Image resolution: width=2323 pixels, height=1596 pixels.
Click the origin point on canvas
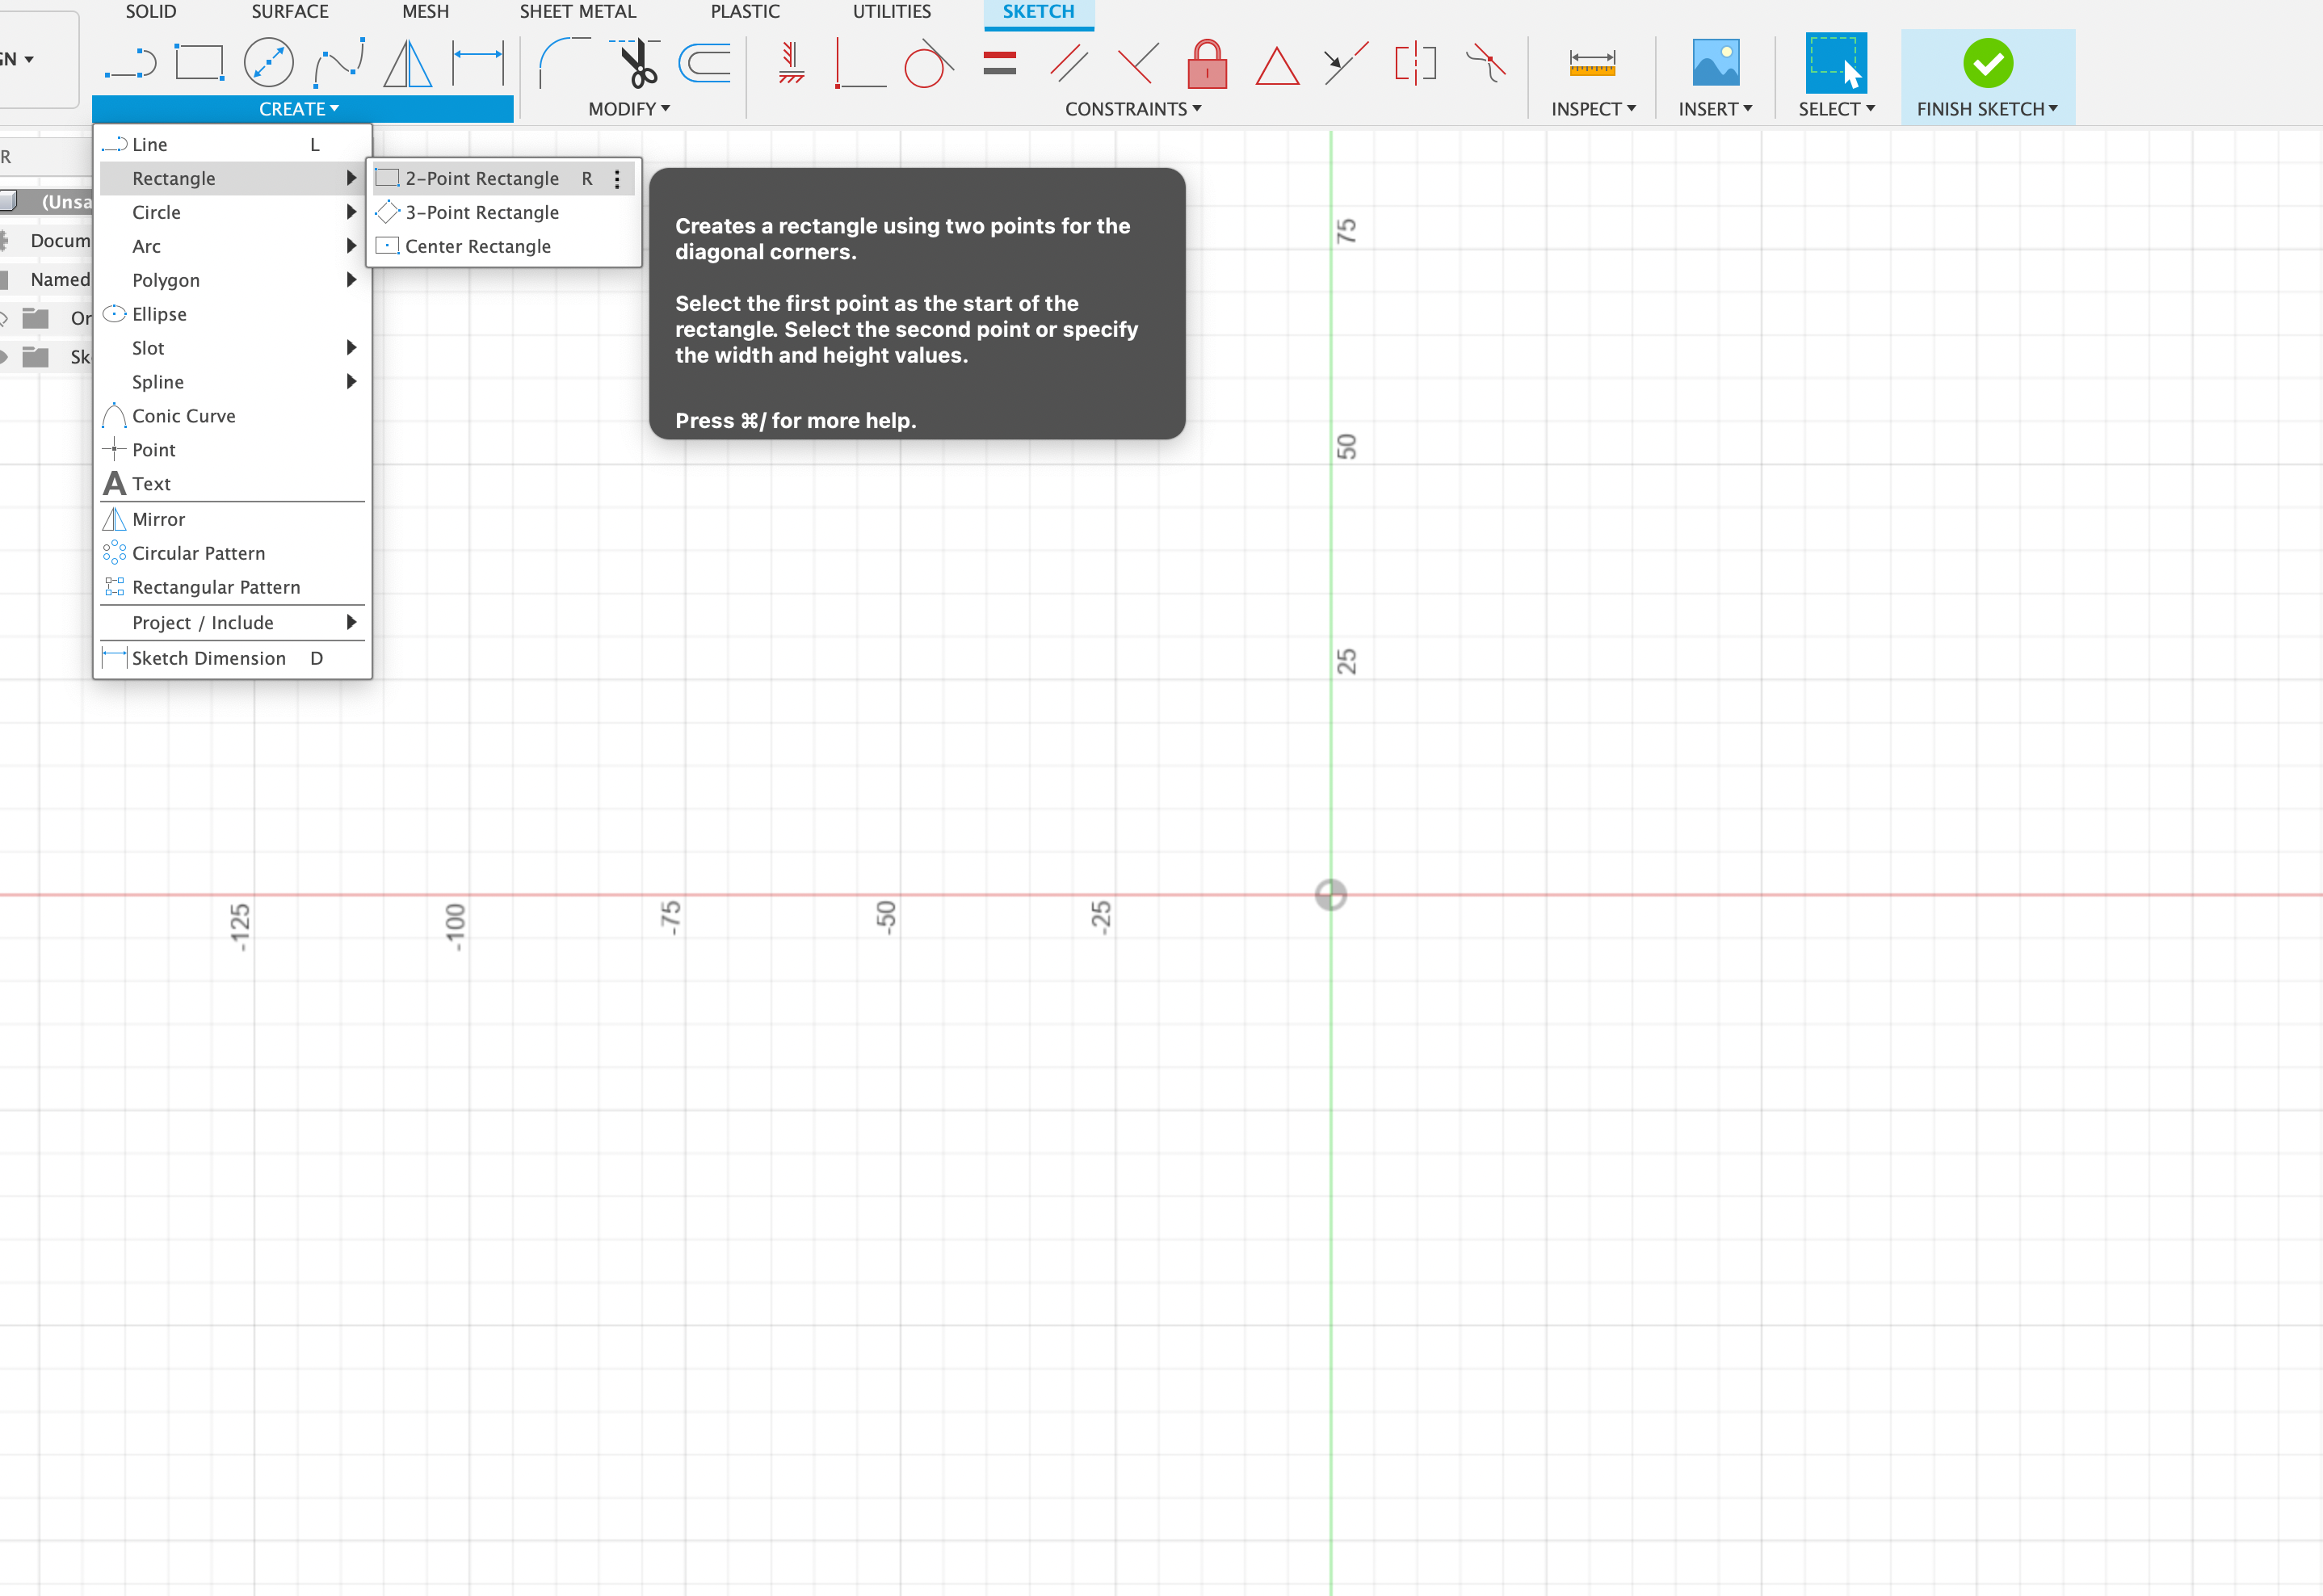point(1331,895)
